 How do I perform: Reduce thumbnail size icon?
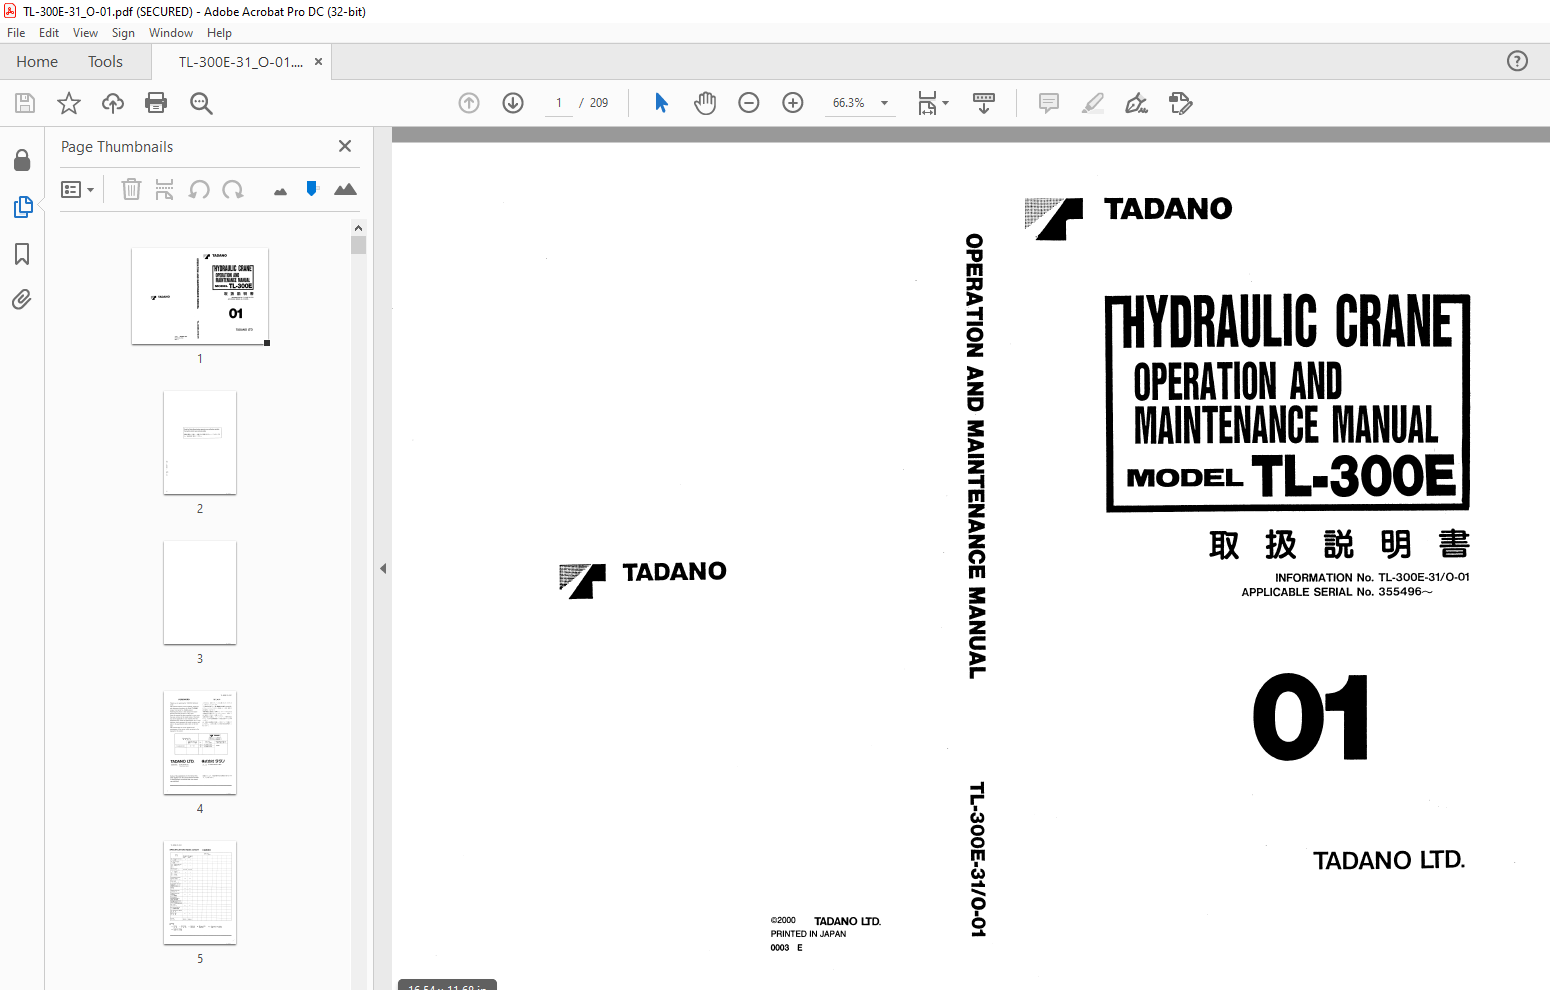point(280,191)
